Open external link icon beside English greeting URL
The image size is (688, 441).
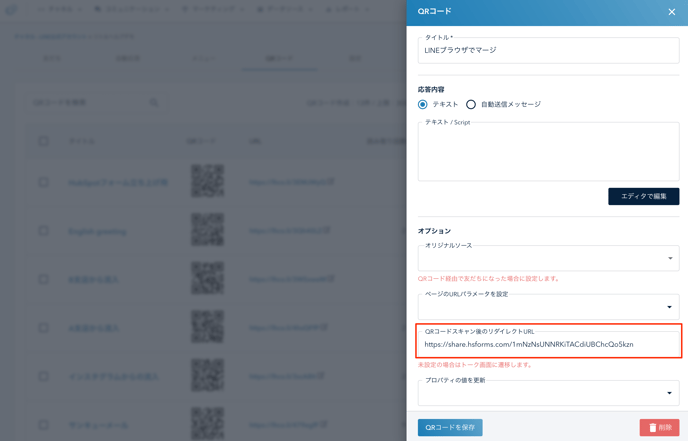pos(328,231)
